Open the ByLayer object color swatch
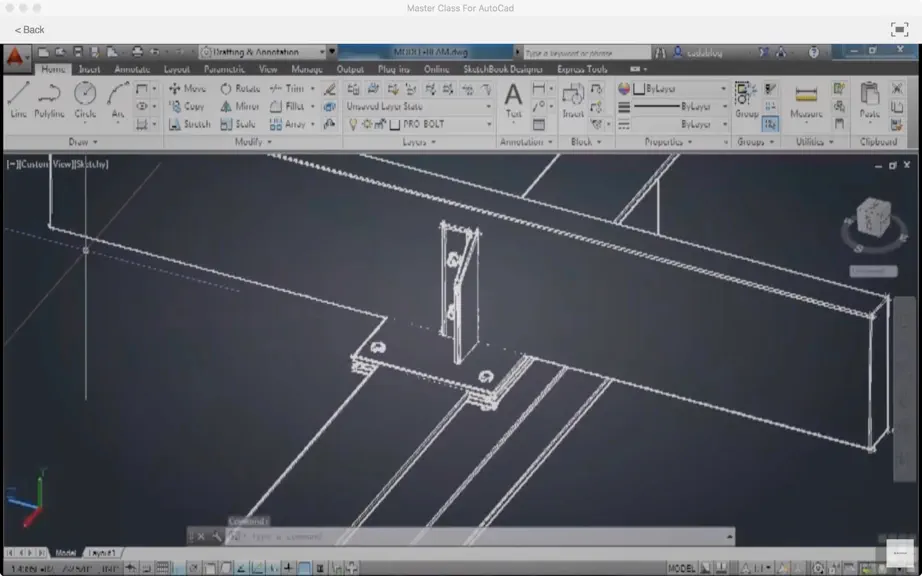This screenshot has width=922, height=576. click(639, 89)
